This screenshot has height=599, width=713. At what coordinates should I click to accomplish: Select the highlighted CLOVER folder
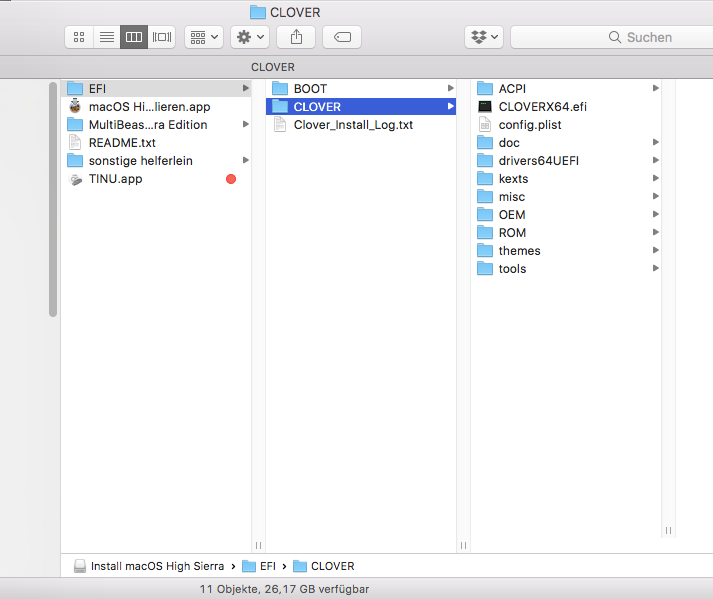coord(361,106)
